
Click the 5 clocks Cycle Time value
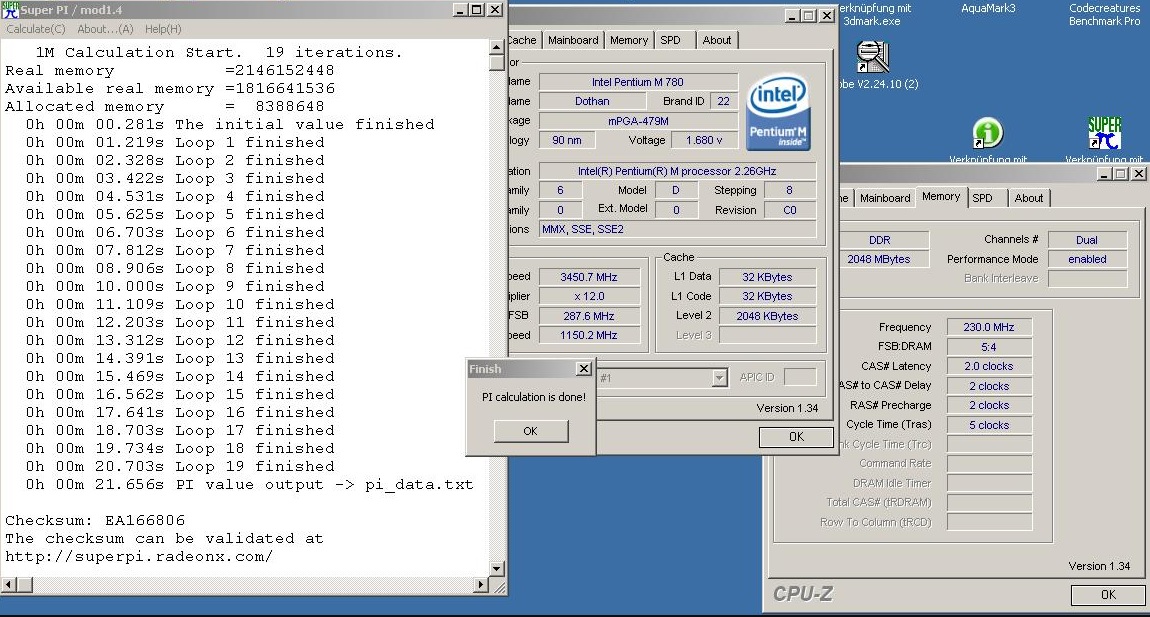coord(989,426)
